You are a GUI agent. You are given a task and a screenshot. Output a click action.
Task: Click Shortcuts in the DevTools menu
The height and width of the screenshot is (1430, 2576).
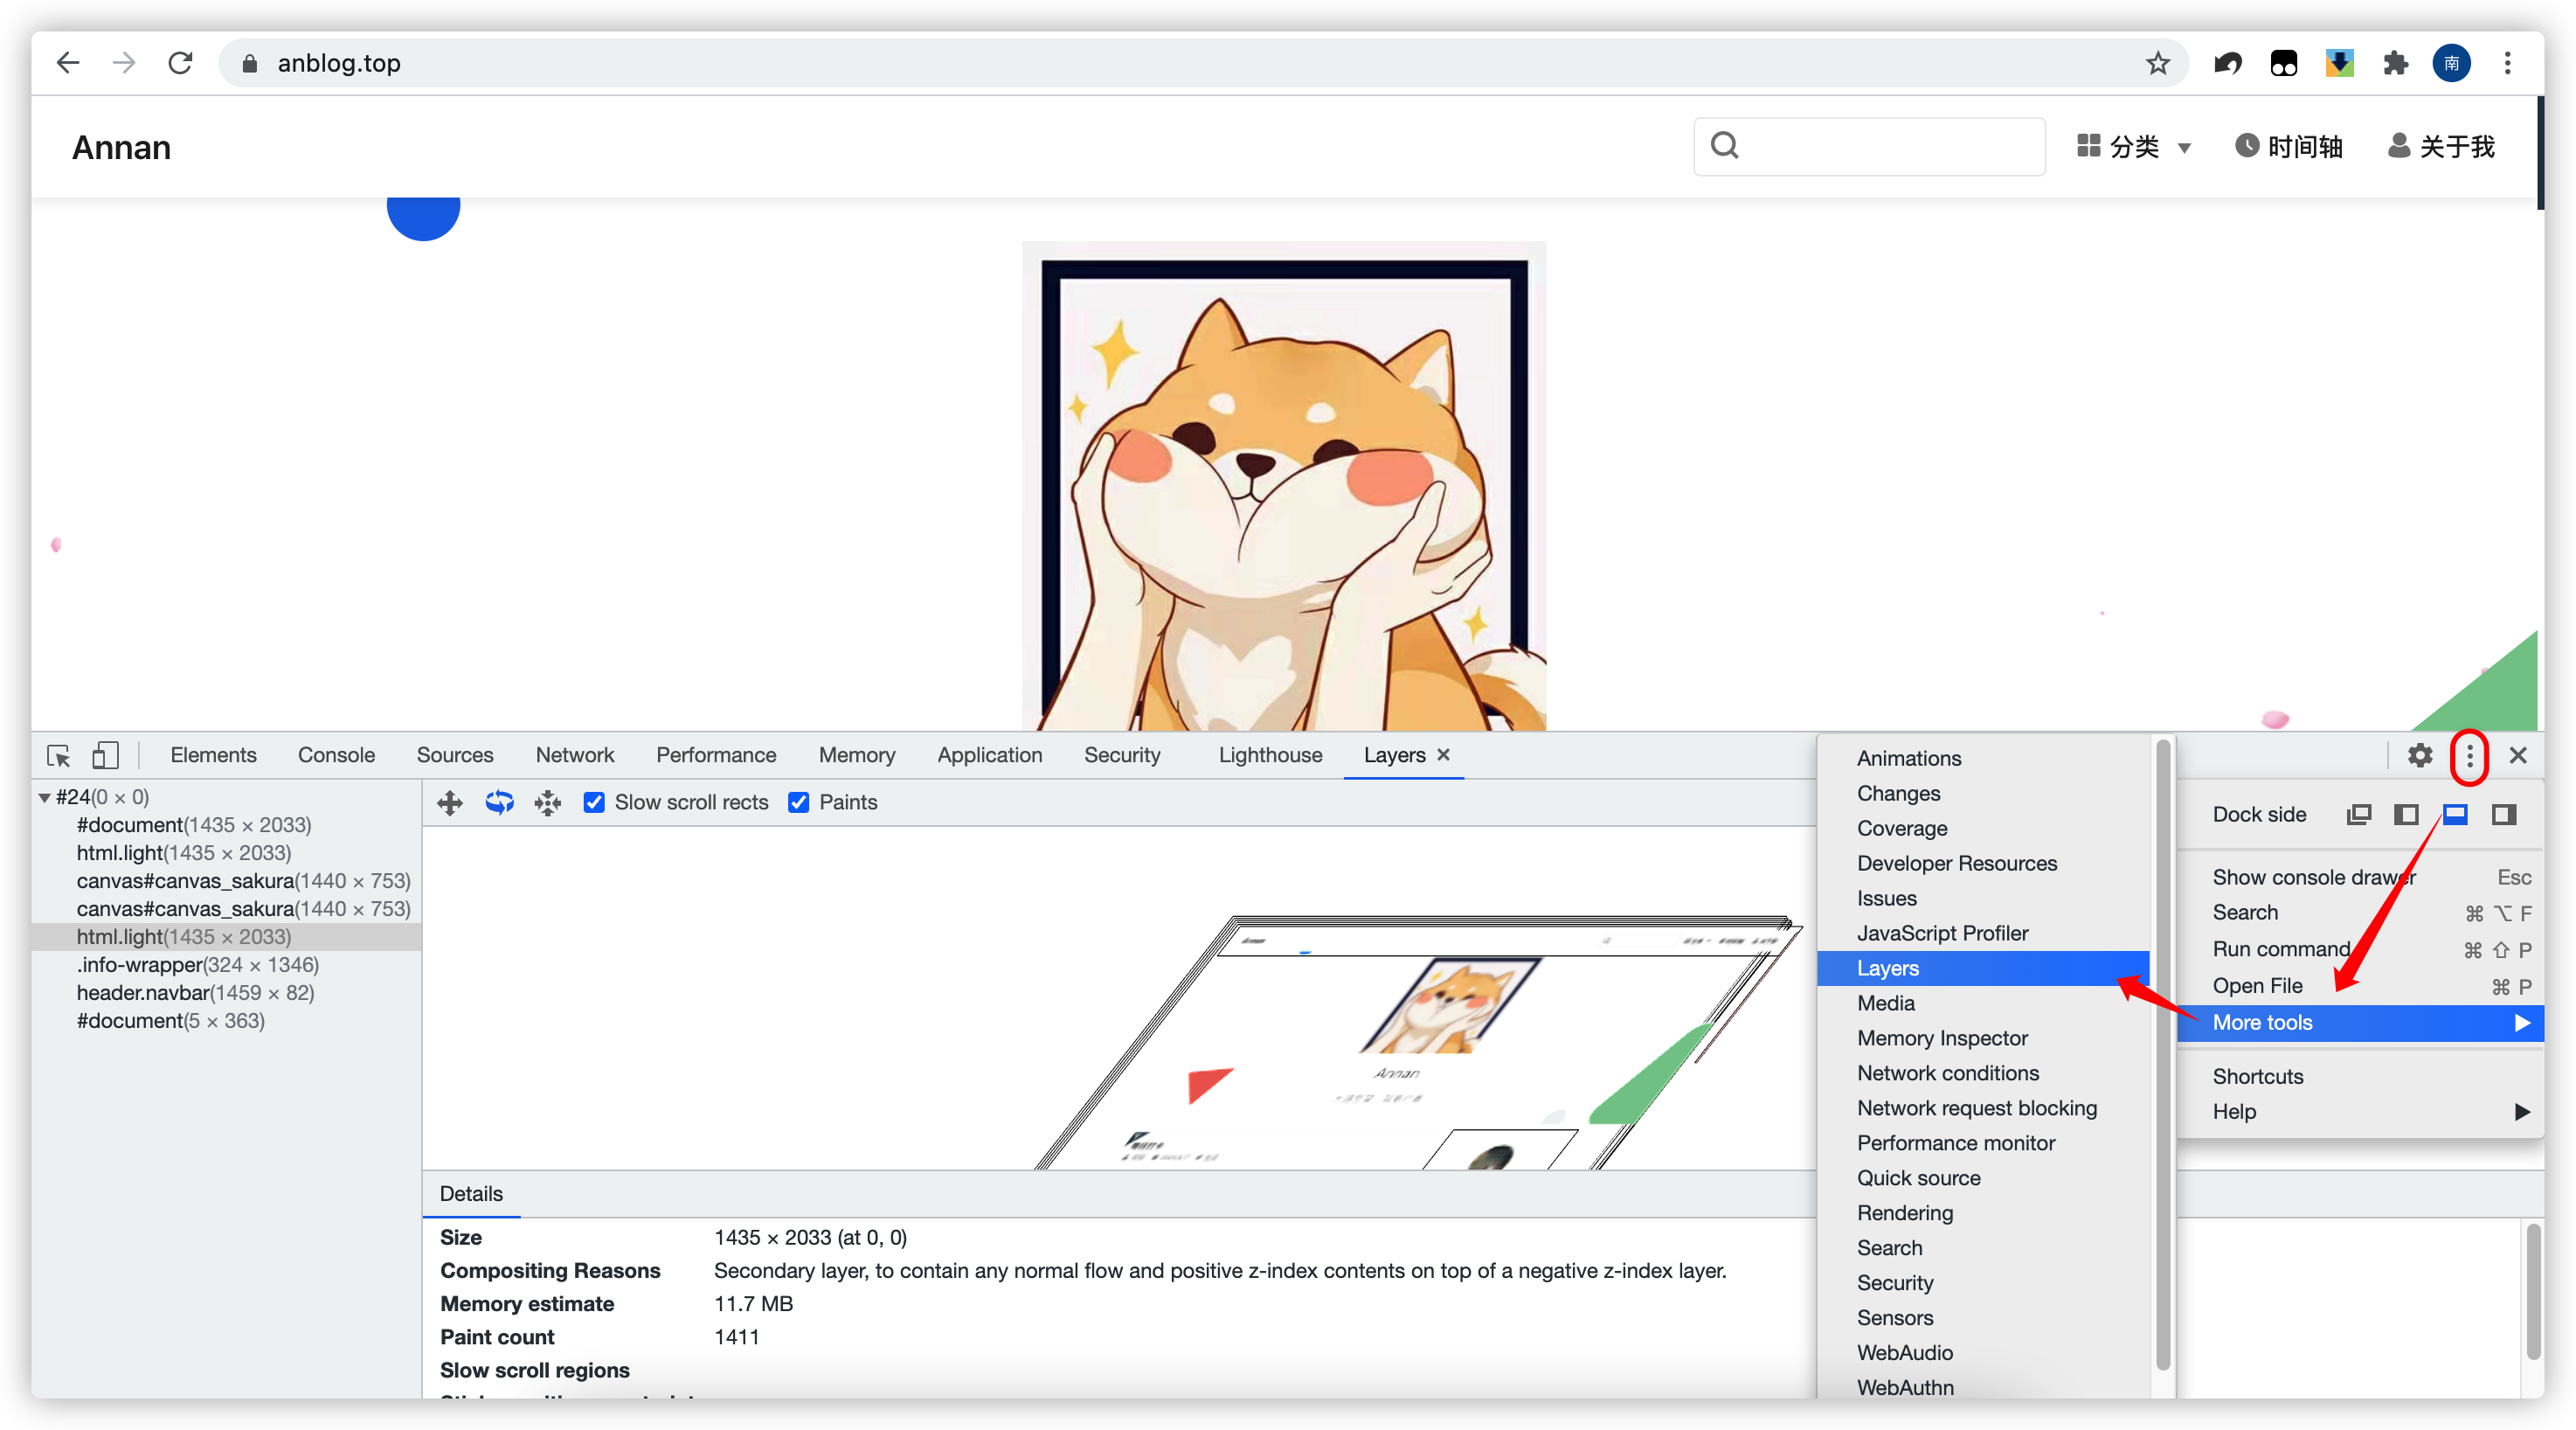tap(2257, 1076)
